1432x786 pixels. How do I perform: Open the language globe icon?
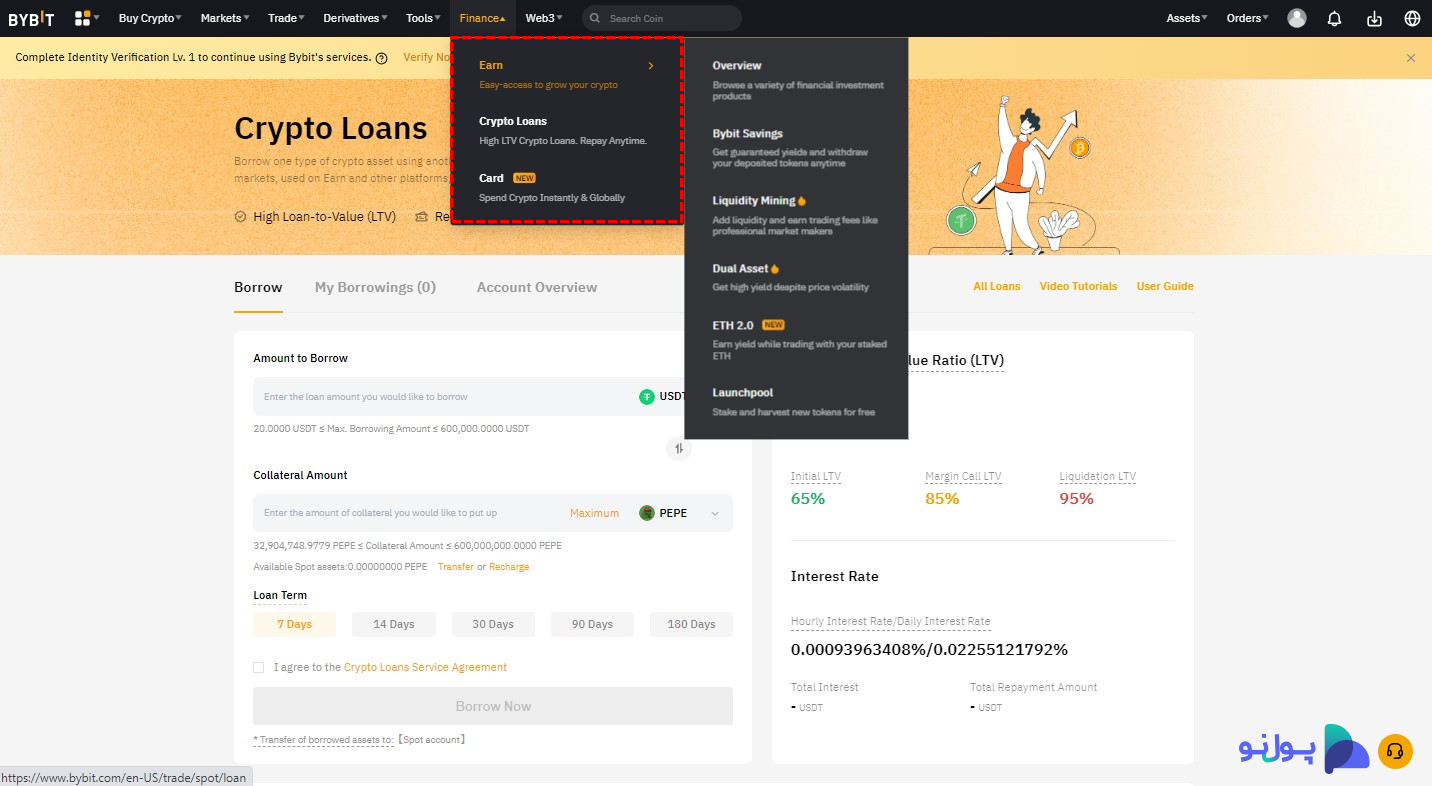pyautogui.click(x=1412, y=18)
